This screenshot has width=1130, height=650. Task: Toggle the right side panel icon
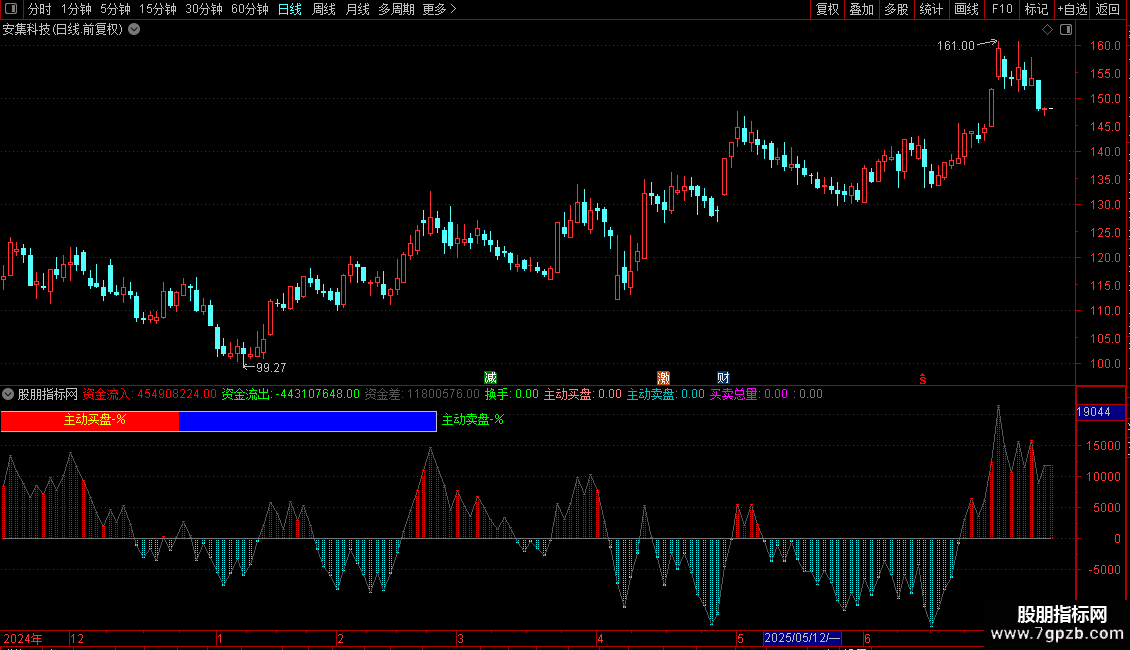click(1066, 30)
